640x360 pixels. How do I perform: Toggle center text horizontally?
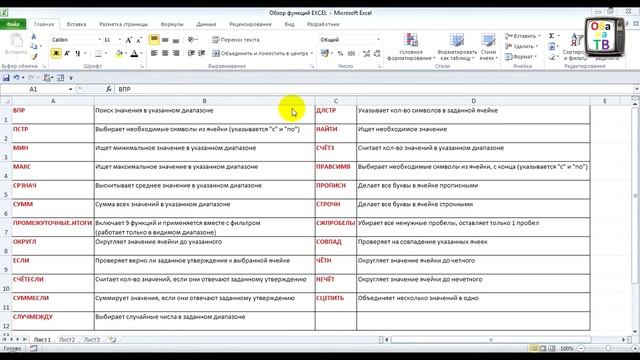coord(165,53)
